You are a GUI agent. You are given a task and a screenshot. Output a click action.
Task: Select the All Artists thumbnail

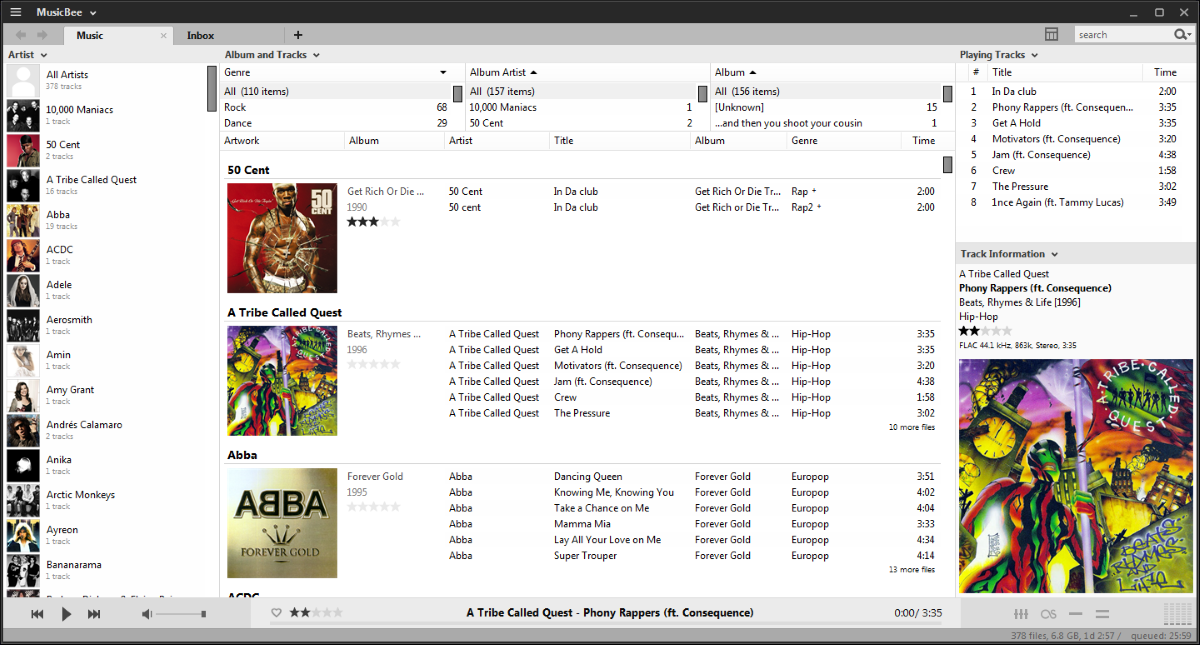[x=23, y=81]
